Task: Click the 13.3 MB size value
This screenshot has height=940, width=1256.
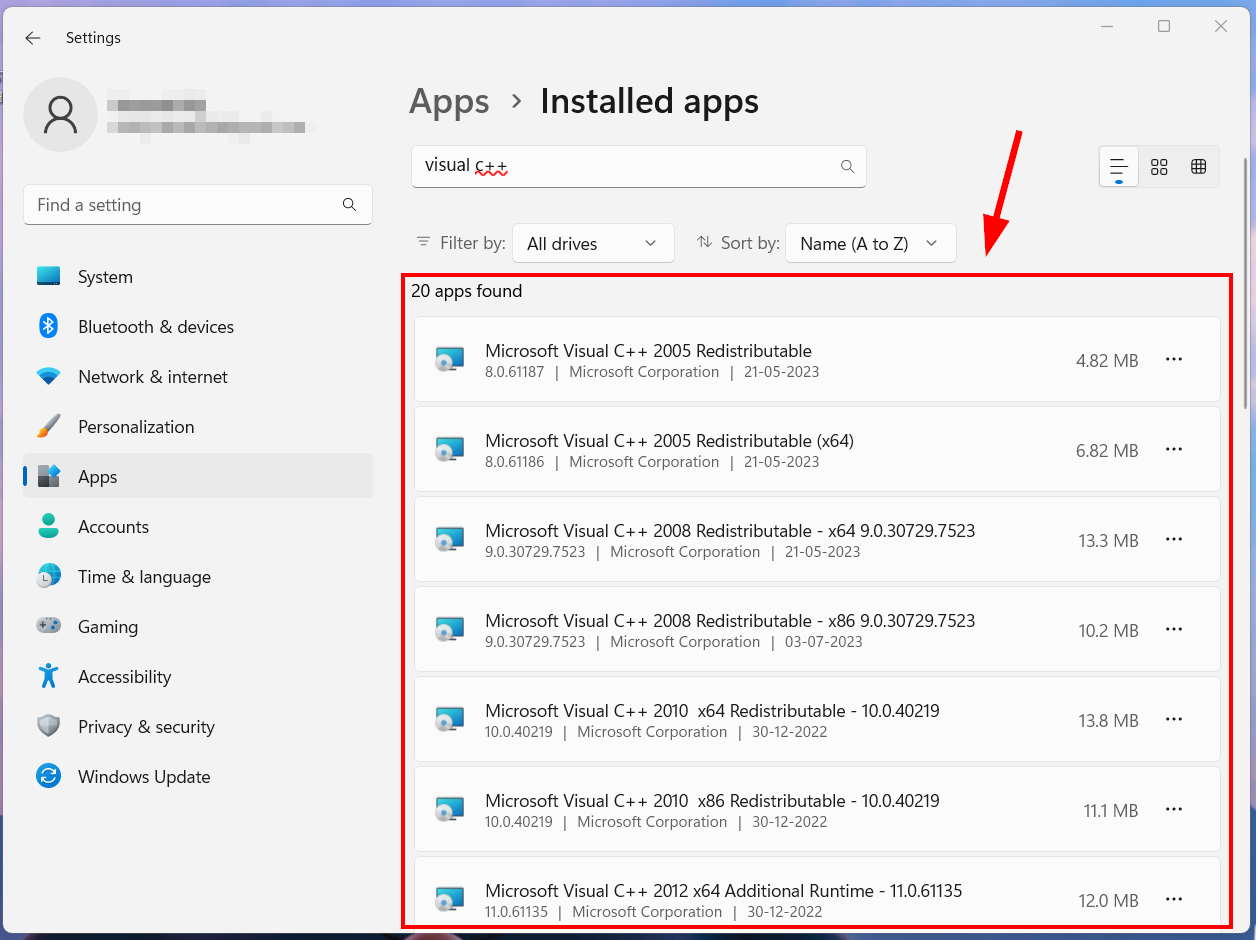Action: tap(1108, 541)
